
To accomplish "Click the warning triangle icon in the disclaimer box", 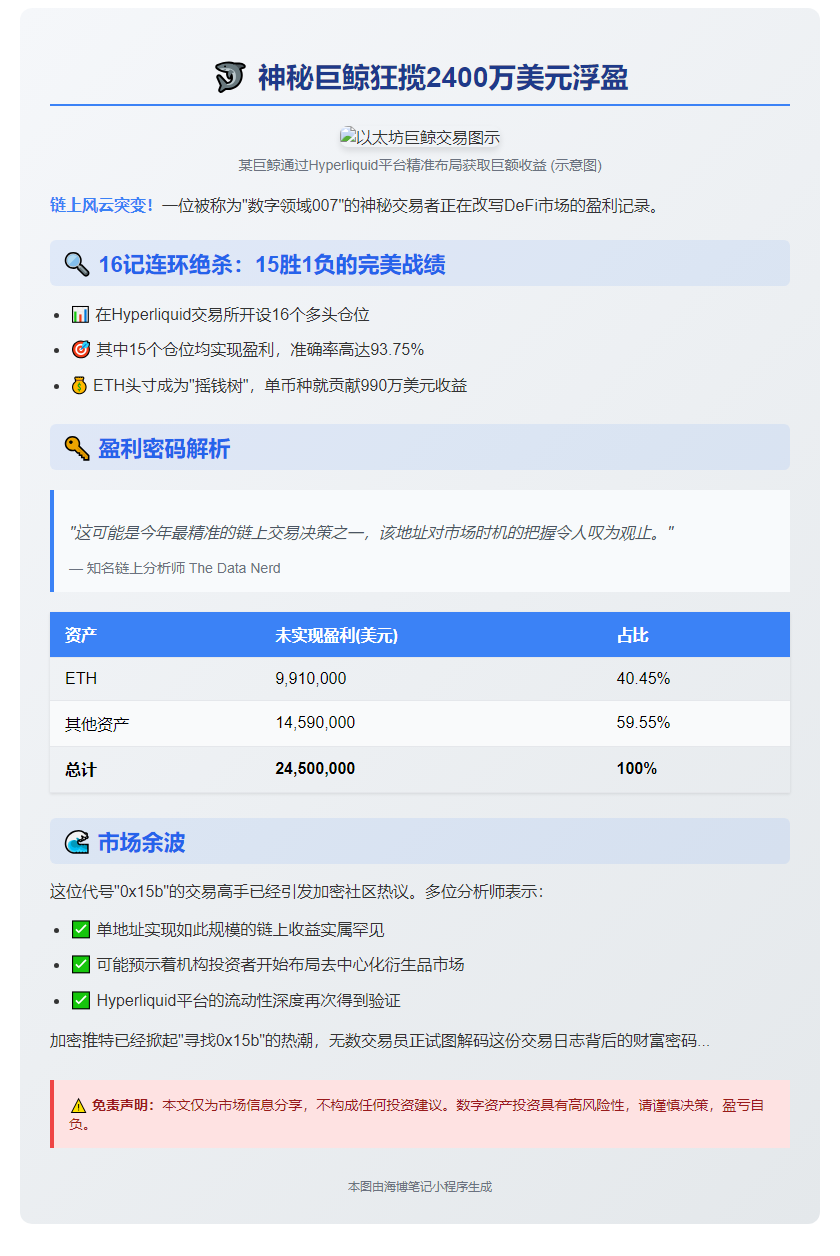I will 79,1104.
